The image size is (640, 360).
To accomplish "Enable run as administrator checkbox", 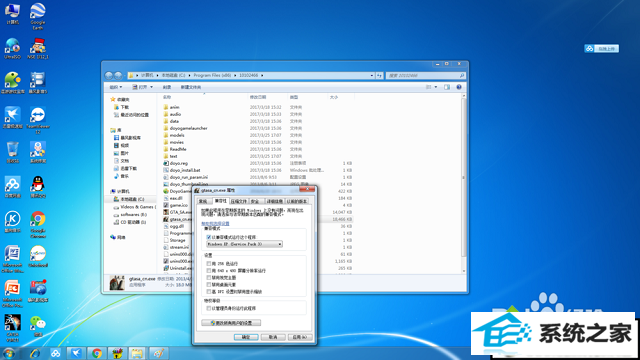I will [209, 308].
